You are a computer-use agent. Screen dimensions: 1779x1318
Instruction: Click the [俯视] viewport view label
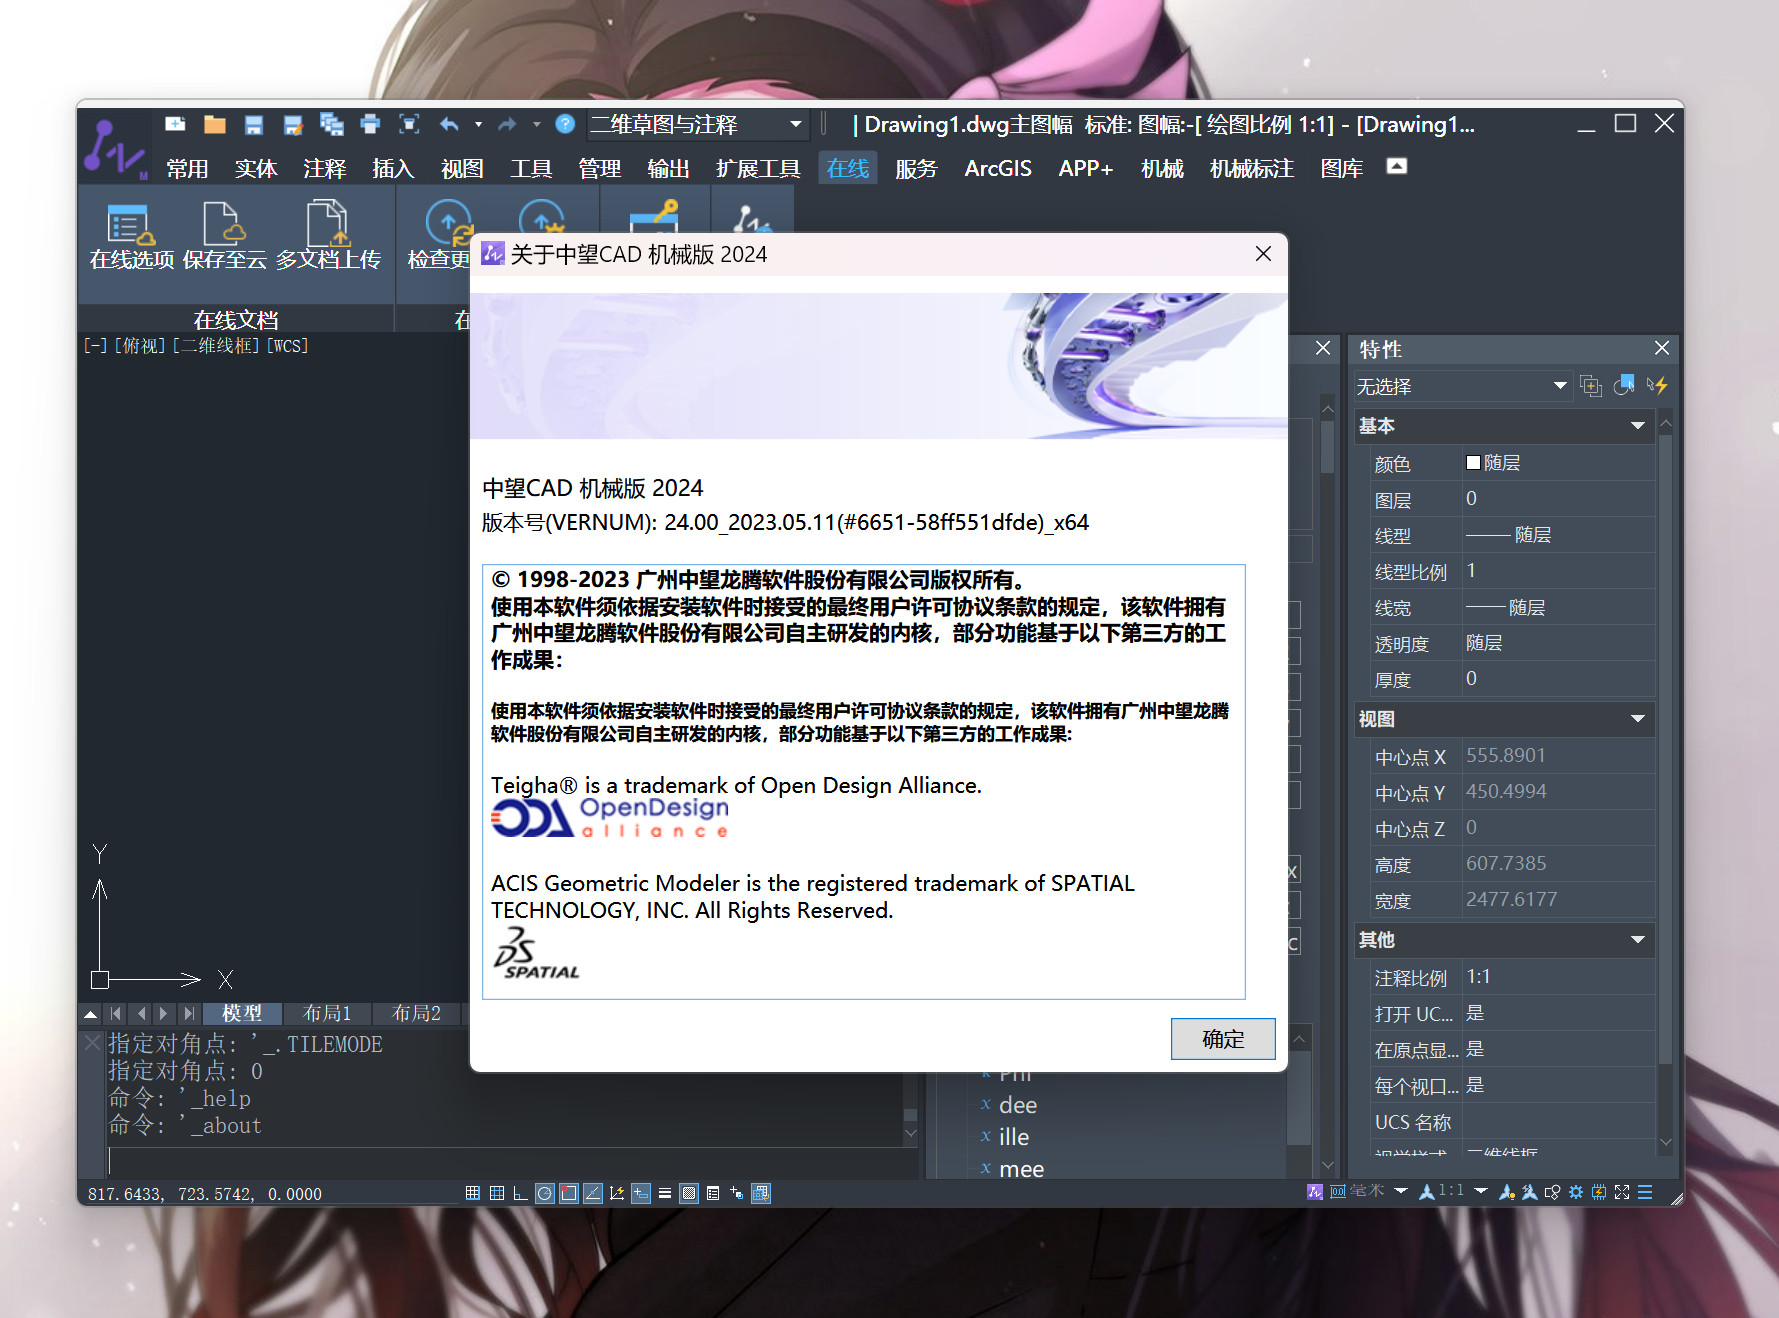click(x=140, y=346)
